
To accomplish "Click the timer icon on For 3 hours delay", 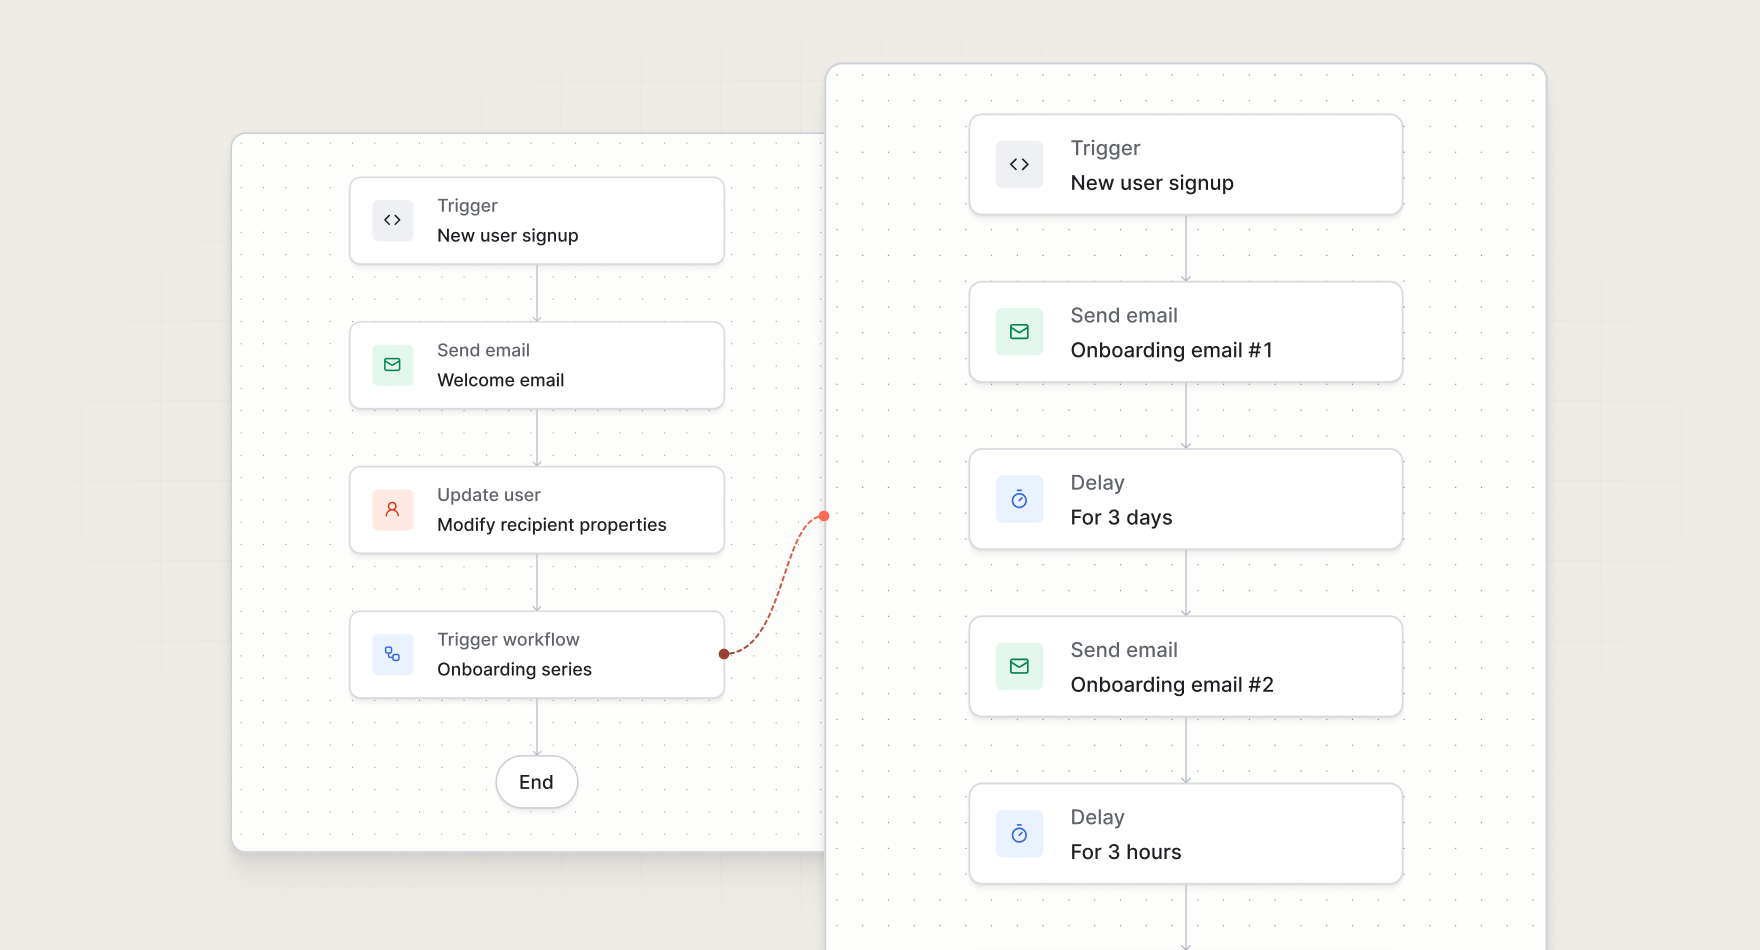I will (1019, 834).
